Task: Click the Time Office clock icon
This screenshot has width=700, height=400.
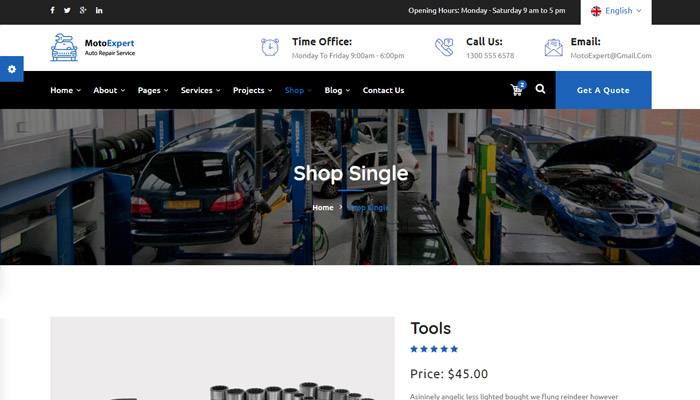Action: click(x=270, y=48)
